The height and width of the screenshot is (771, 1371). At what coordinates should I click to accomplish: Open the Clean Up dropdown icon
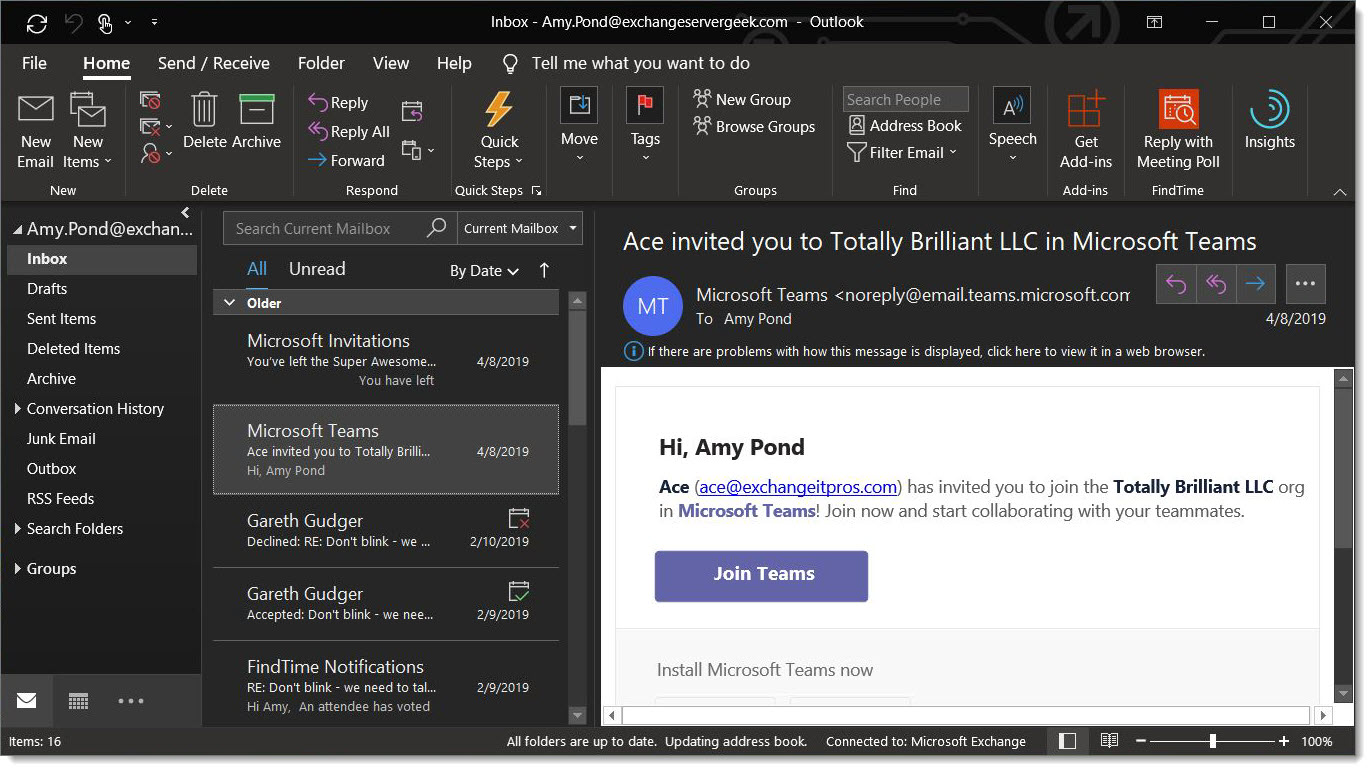click(156, 127)
